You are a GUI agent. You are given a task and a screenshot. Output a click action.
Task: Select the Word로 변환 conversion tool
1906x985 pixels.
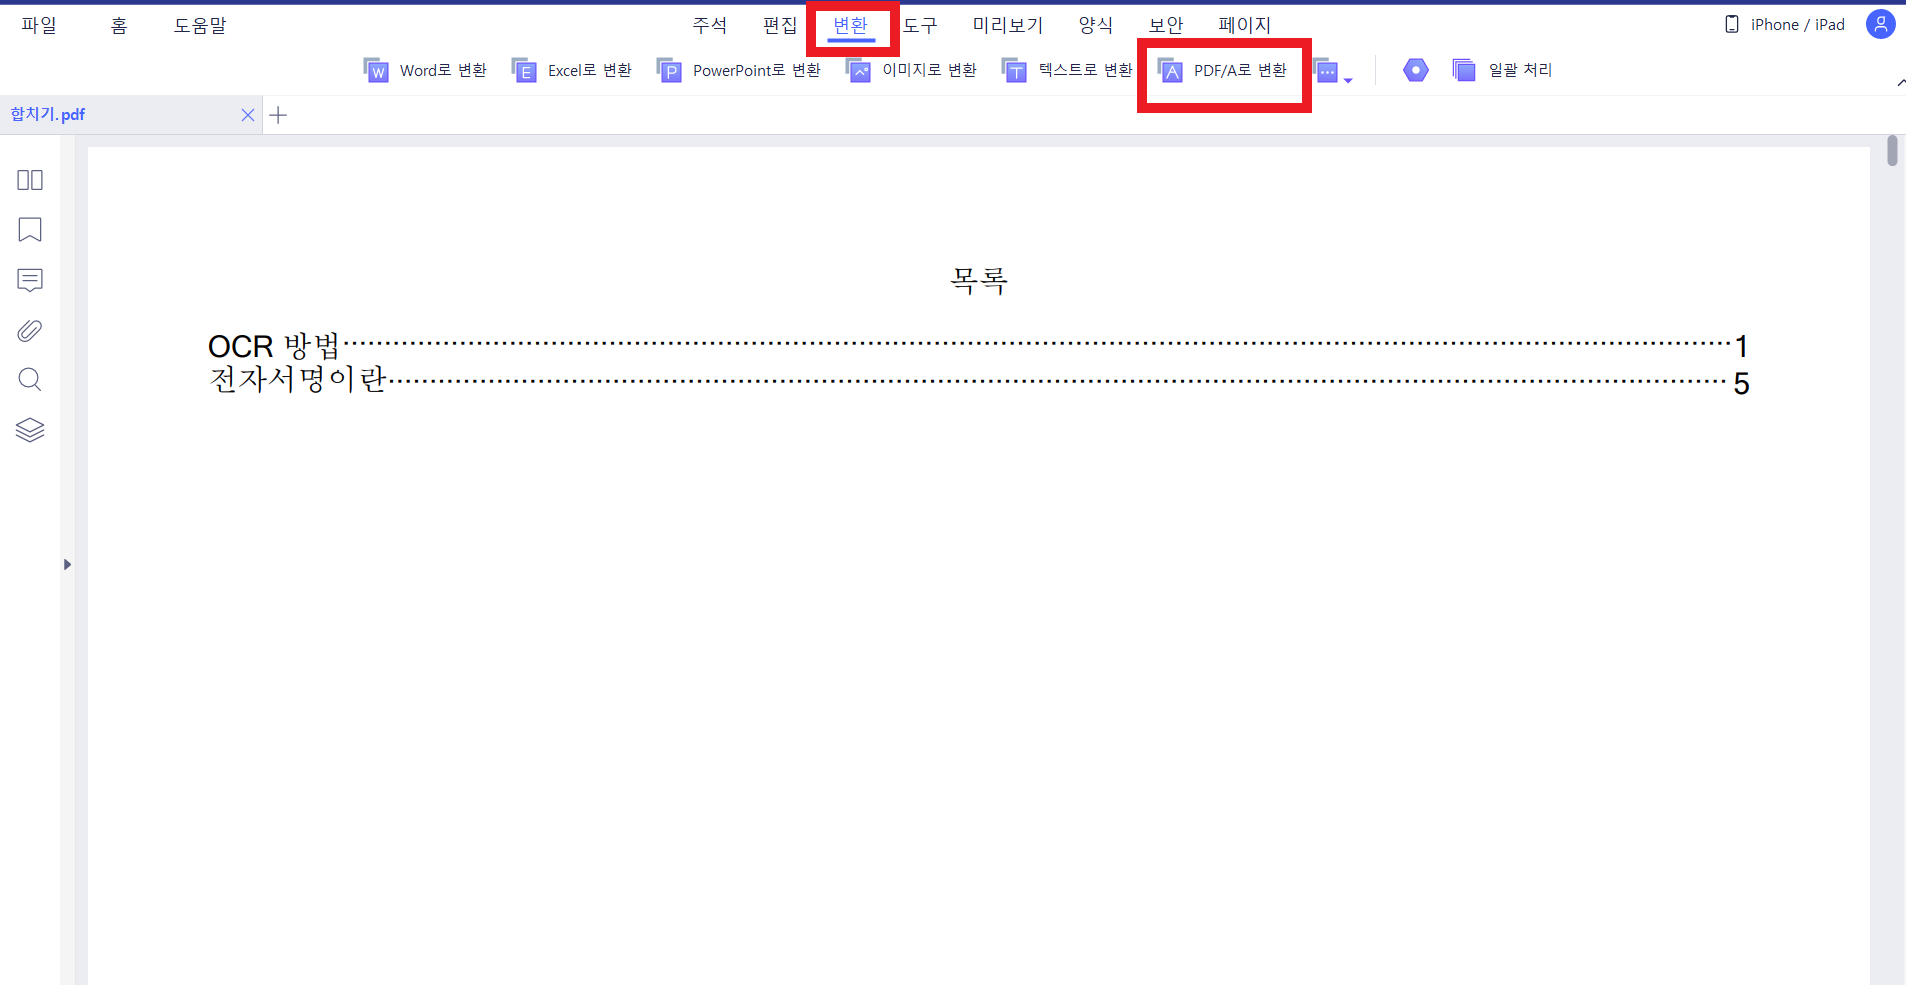426,70
